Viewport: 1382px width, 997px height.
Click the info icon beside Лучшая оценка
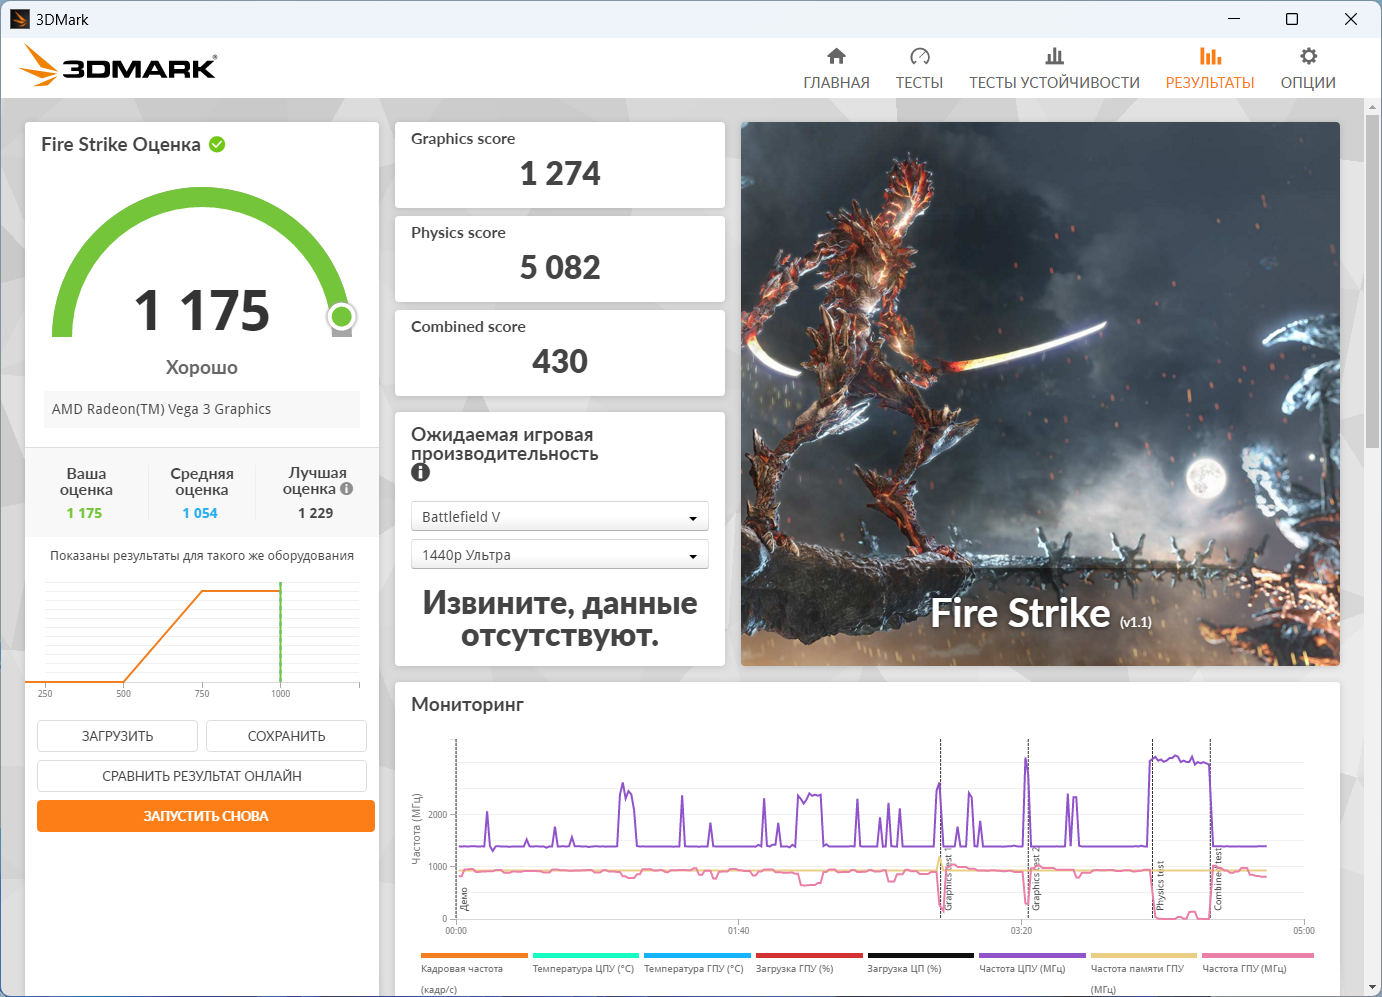(347, 489)
